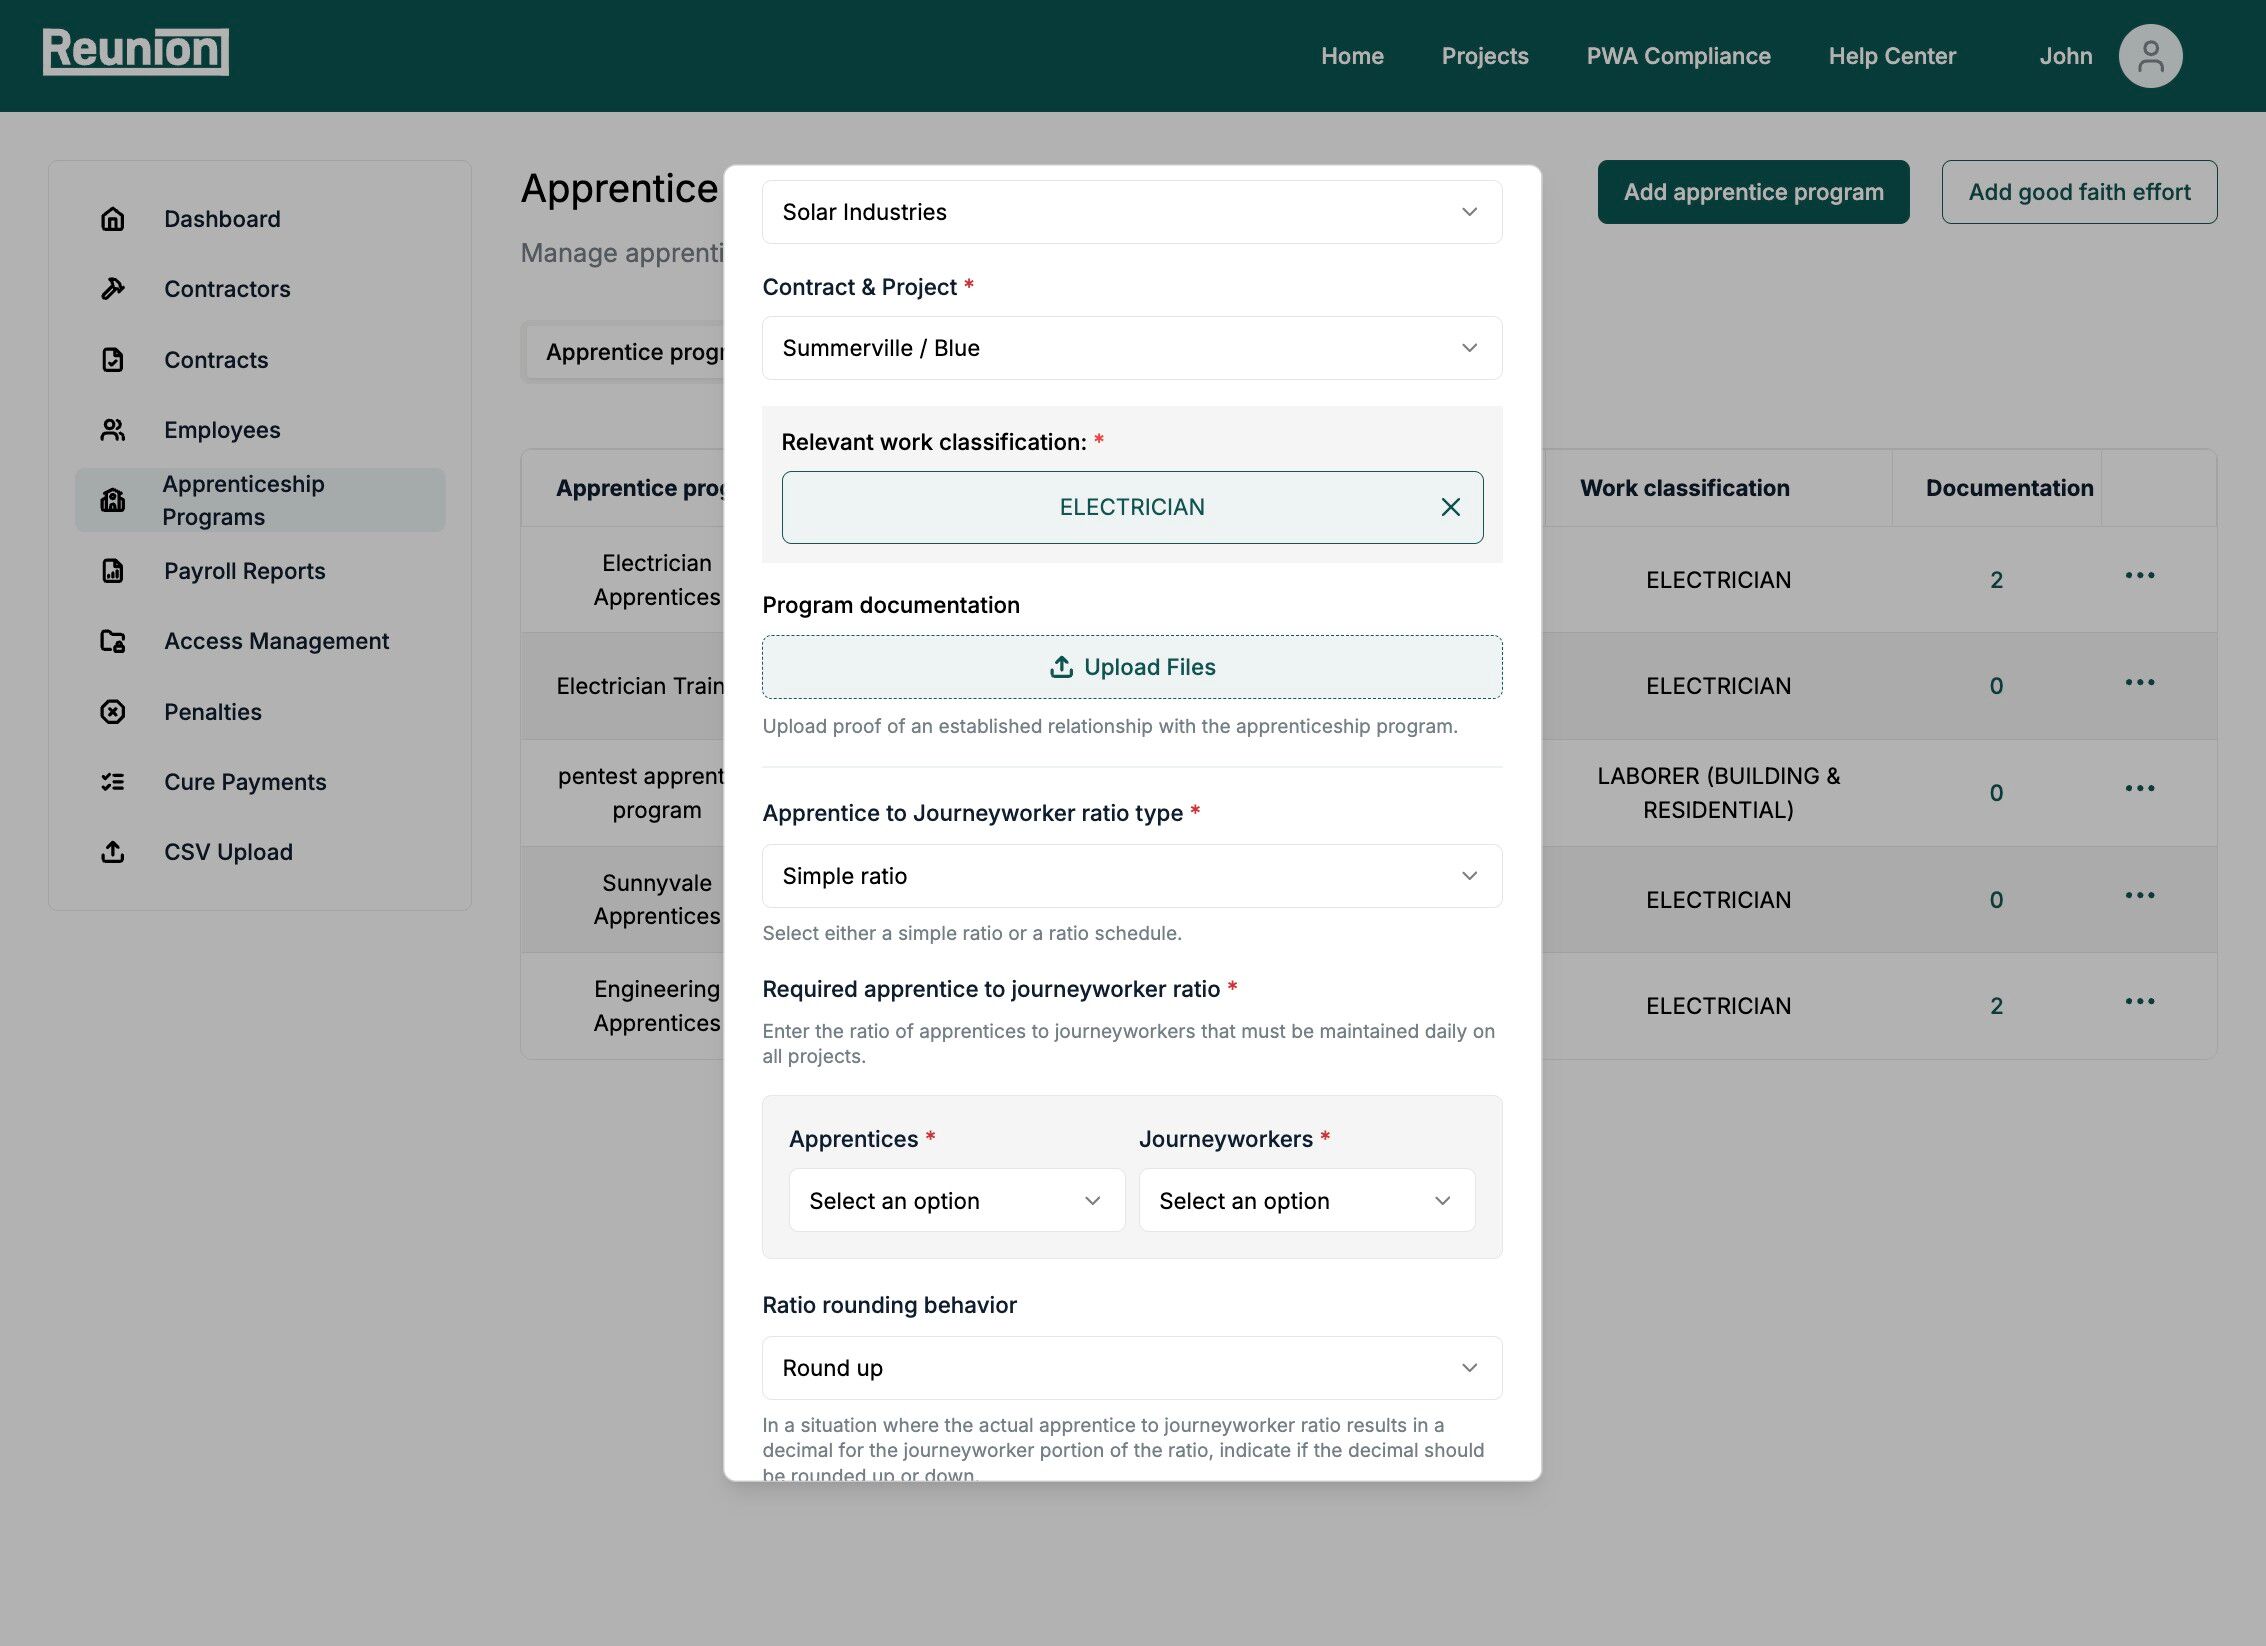Viewport: 2266px width, 1646px height.
Task: Click Upload Files button
Action: coord(1131,667)
